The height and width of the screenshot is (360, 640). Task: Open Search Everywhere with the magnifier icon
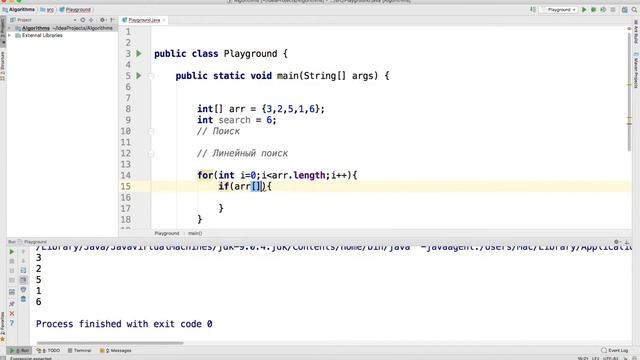pyautogui.click(x=634, y=9)
